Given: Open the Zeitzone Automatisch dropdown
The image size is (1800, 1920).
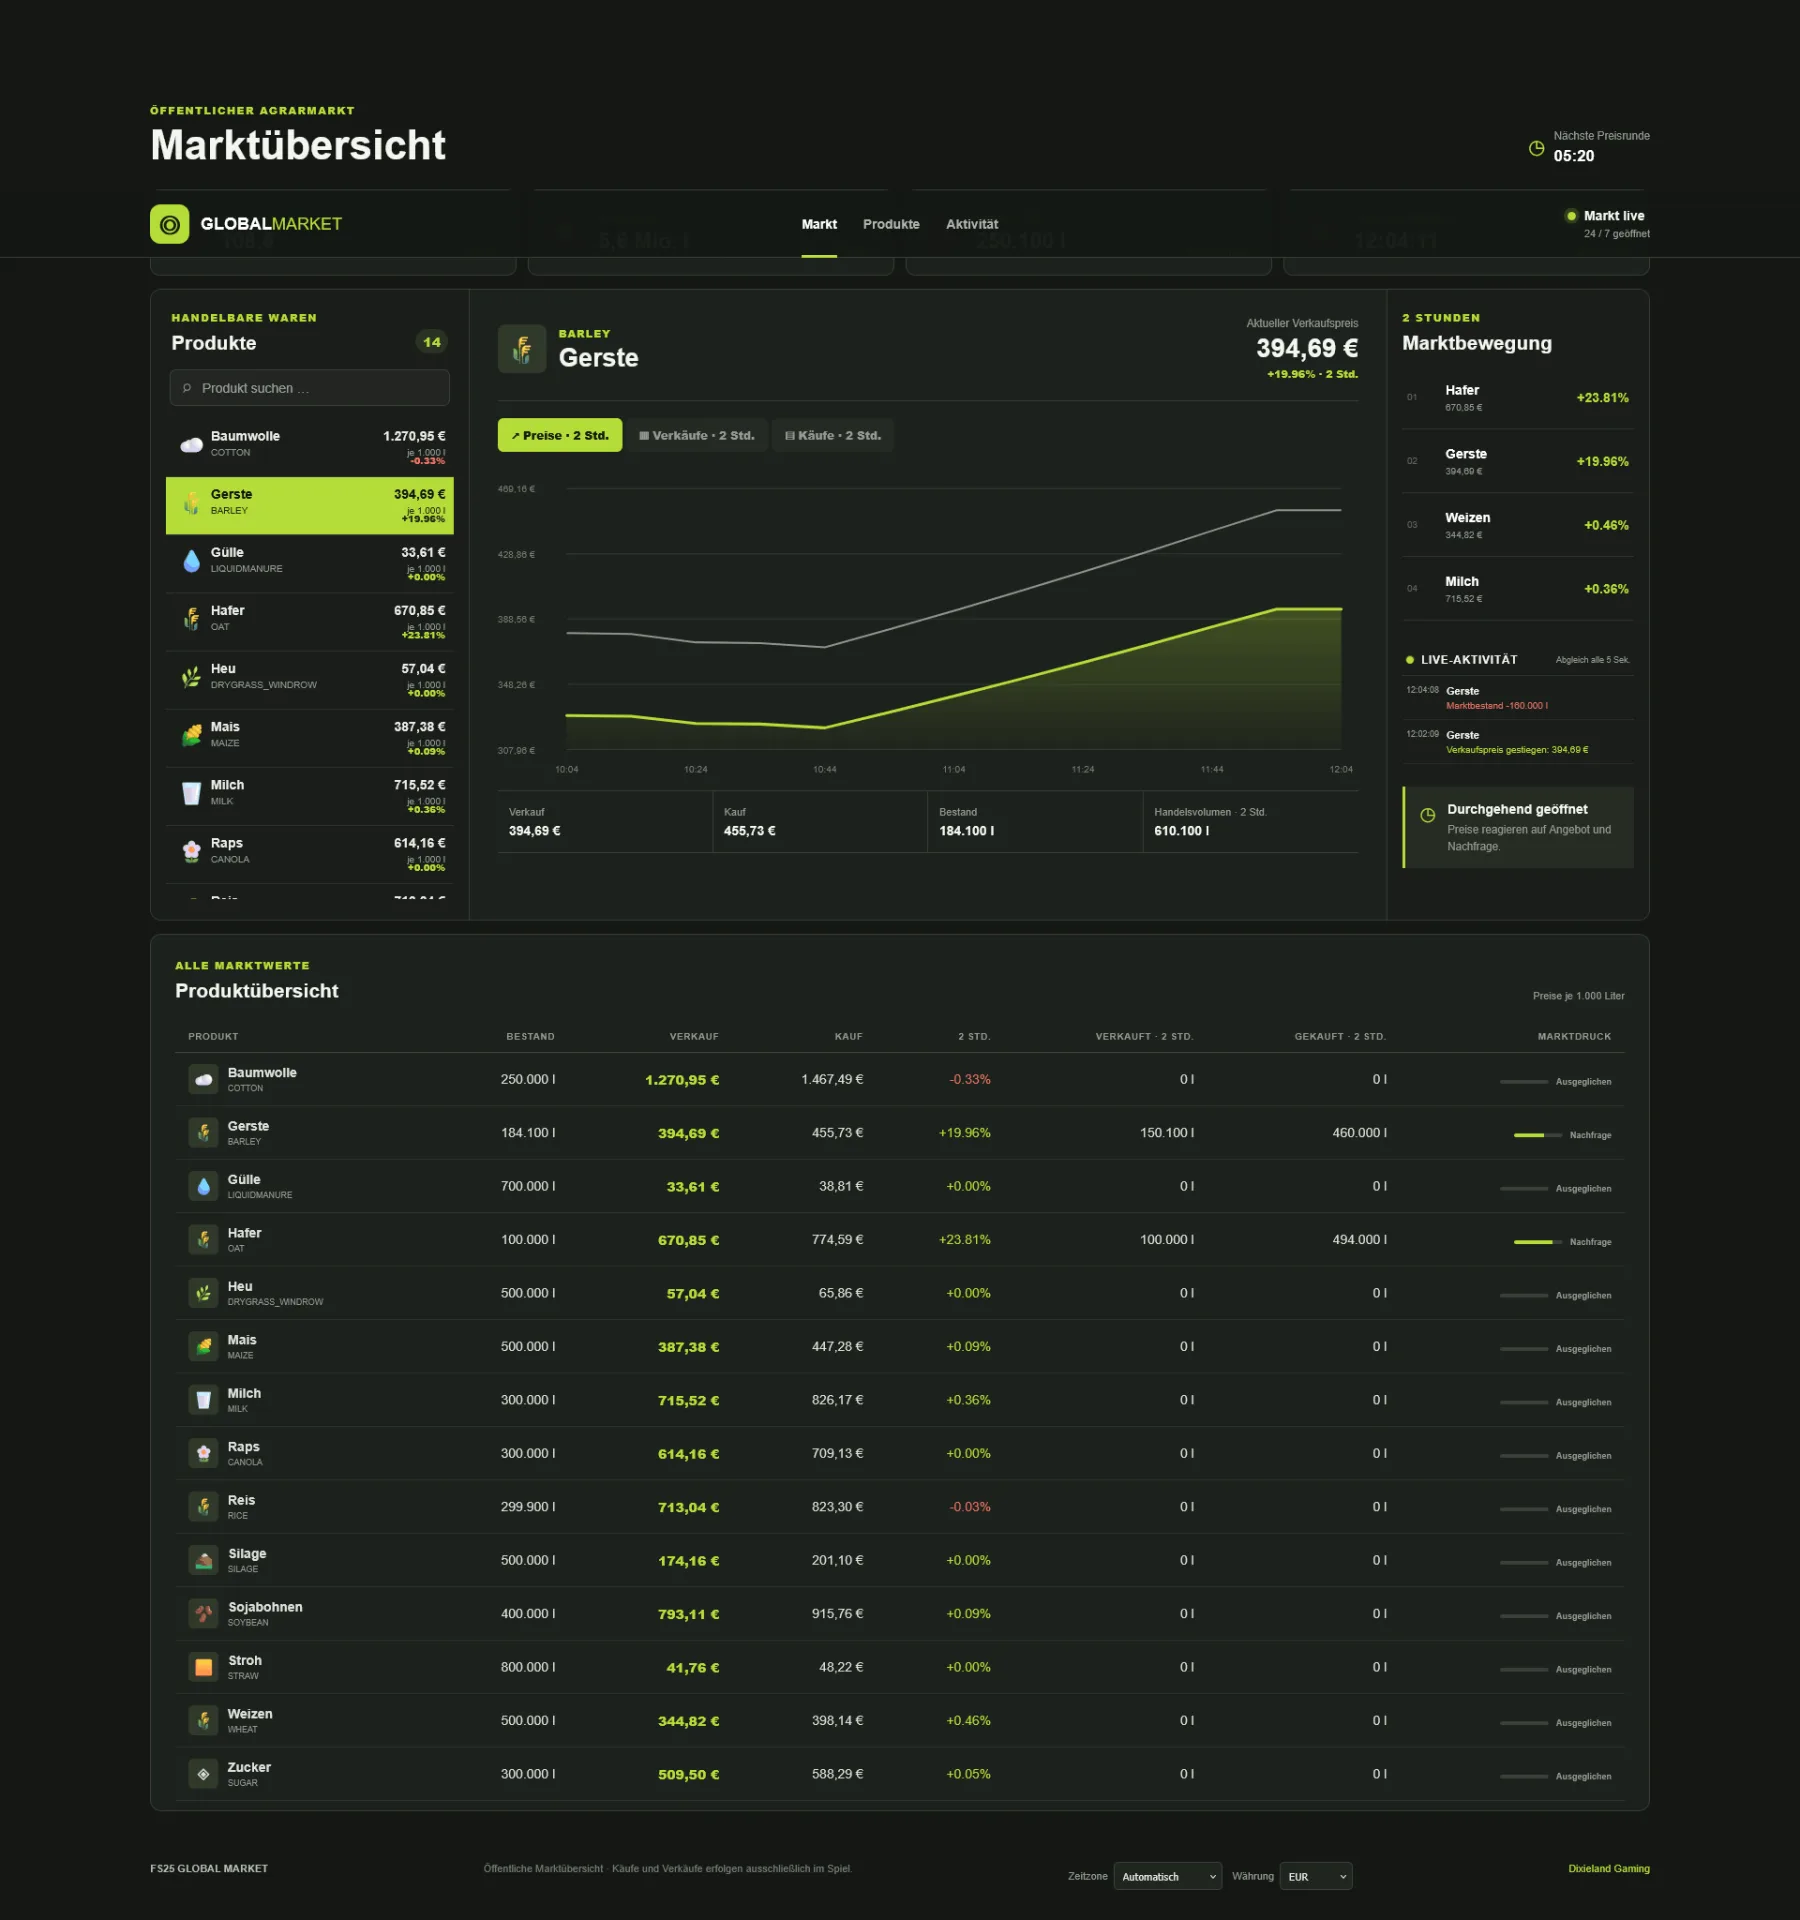Looking at the screenshot, I should (1168, 1876).
